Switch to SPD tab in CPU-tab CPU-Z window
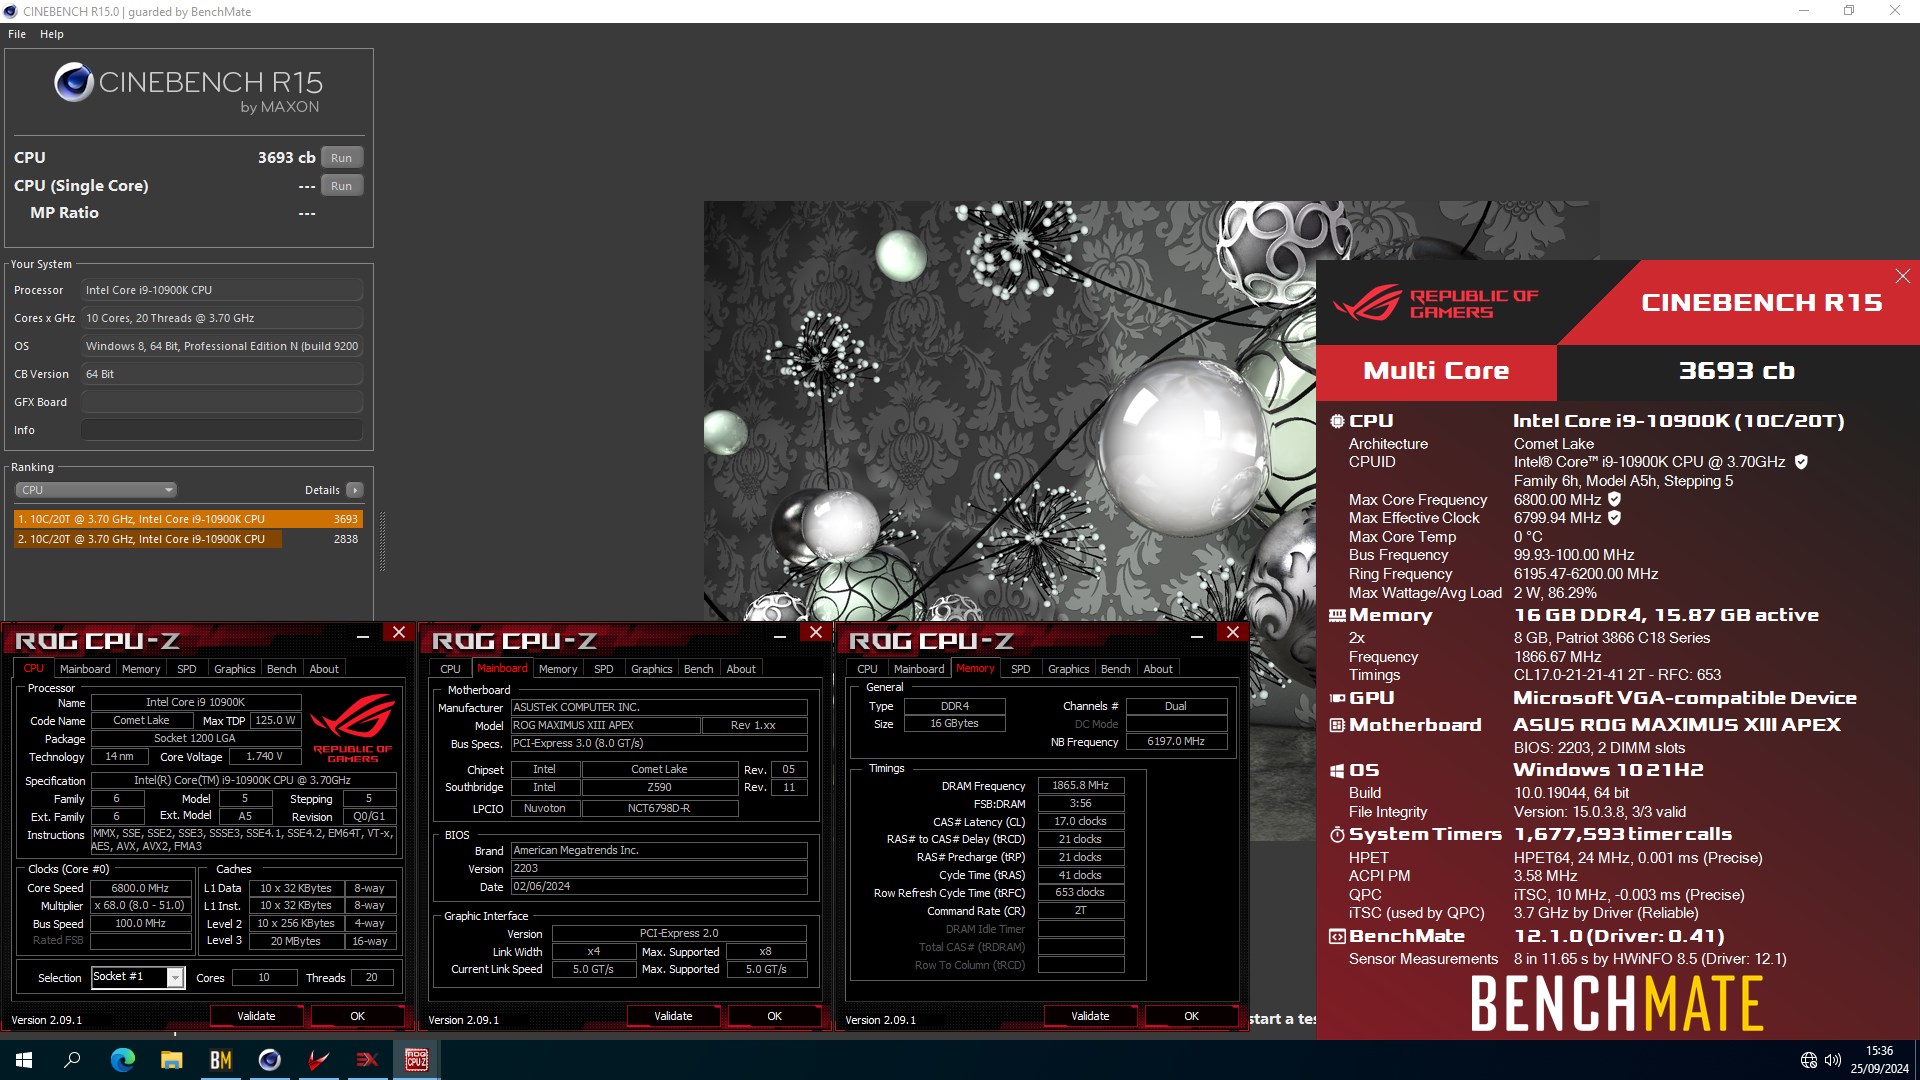This screenshot has width=1920, height=1080. click(x=187, y=669)
